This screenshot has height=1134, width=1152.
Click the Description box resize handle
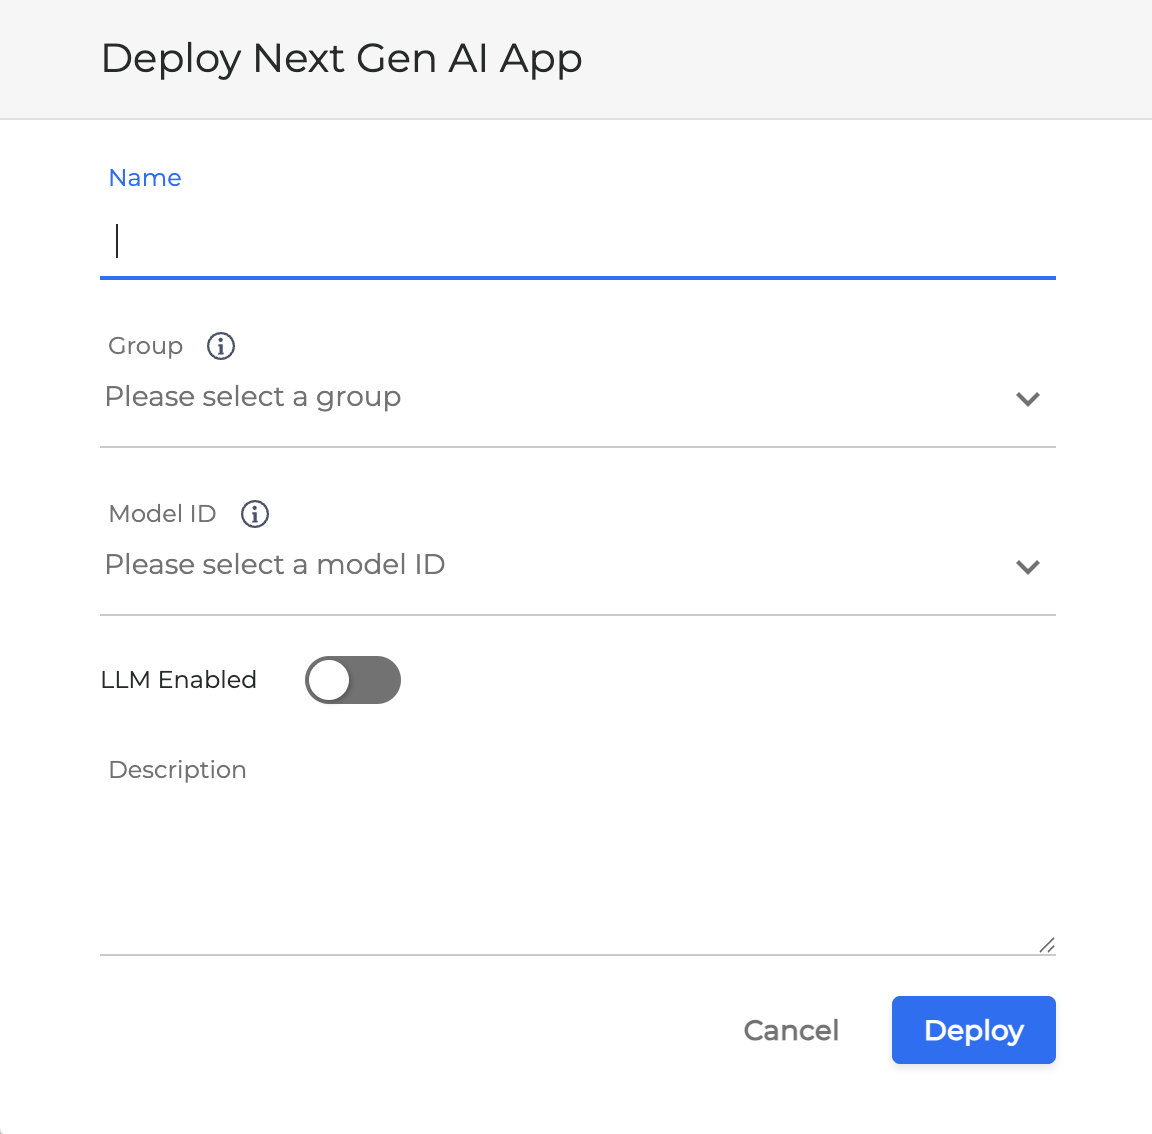[x=1046, y=945]
